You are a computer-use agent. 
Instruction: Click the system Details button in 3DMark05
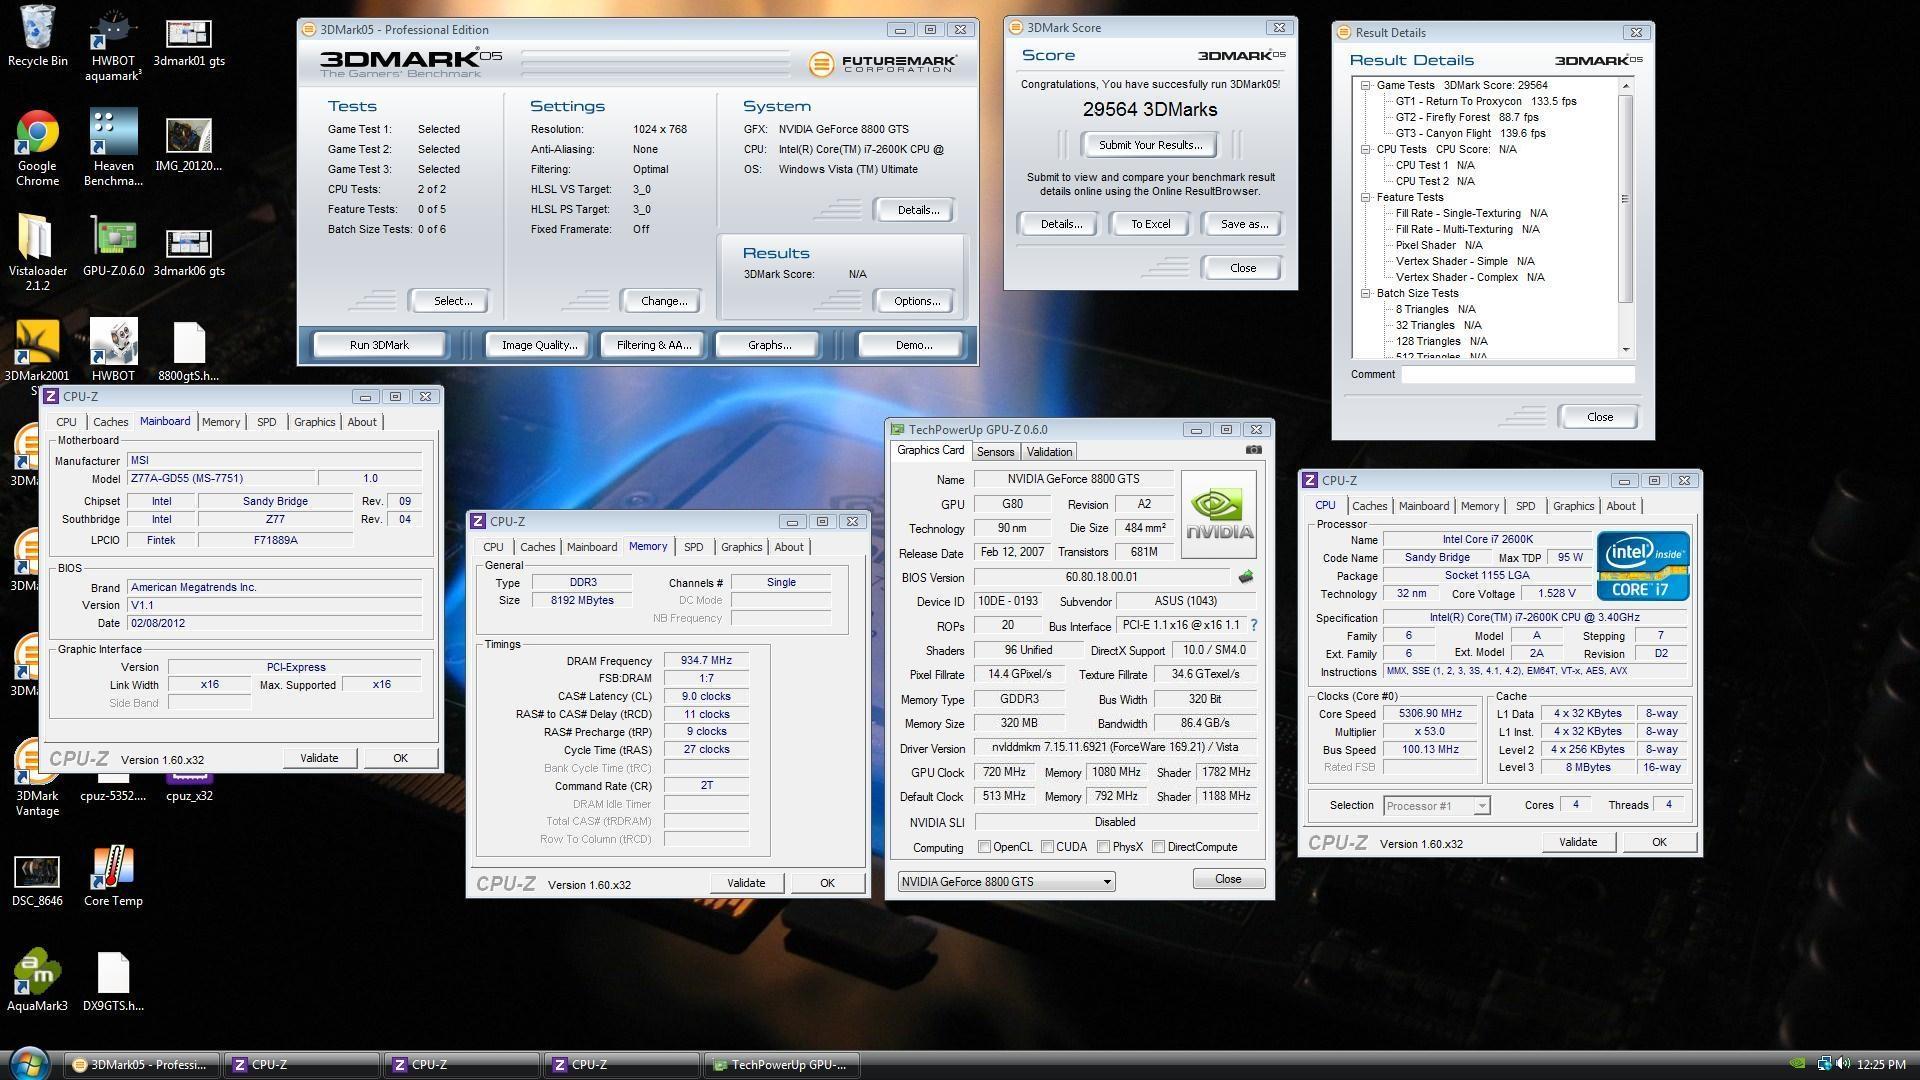pos(917,210)
